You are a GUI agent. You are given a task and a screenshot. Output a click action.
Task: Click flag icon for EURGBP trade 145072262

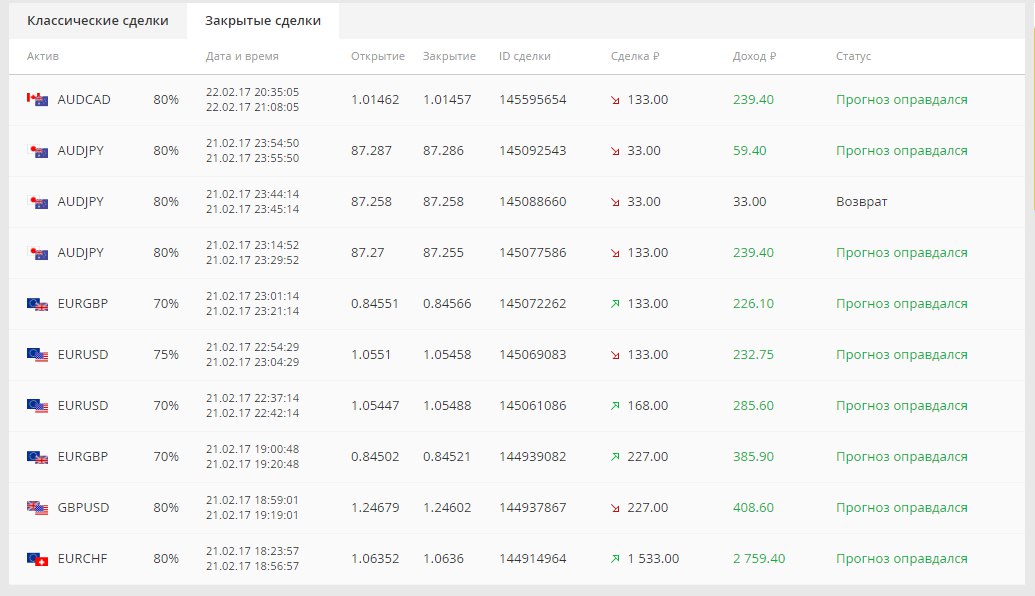point(37,304)
